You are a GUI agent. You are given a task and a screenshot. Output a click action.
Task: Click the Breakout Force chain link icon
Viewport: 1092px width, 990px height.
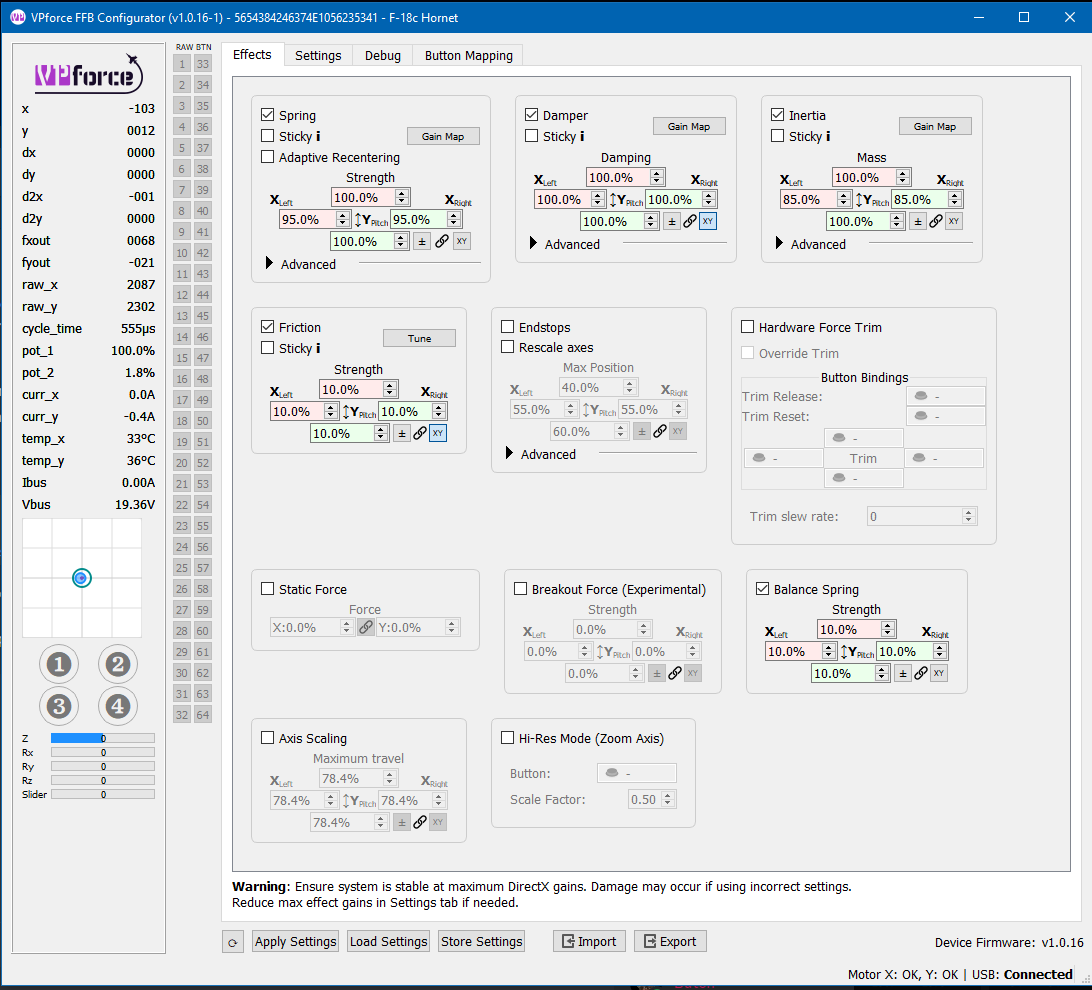tap(675, 673)
